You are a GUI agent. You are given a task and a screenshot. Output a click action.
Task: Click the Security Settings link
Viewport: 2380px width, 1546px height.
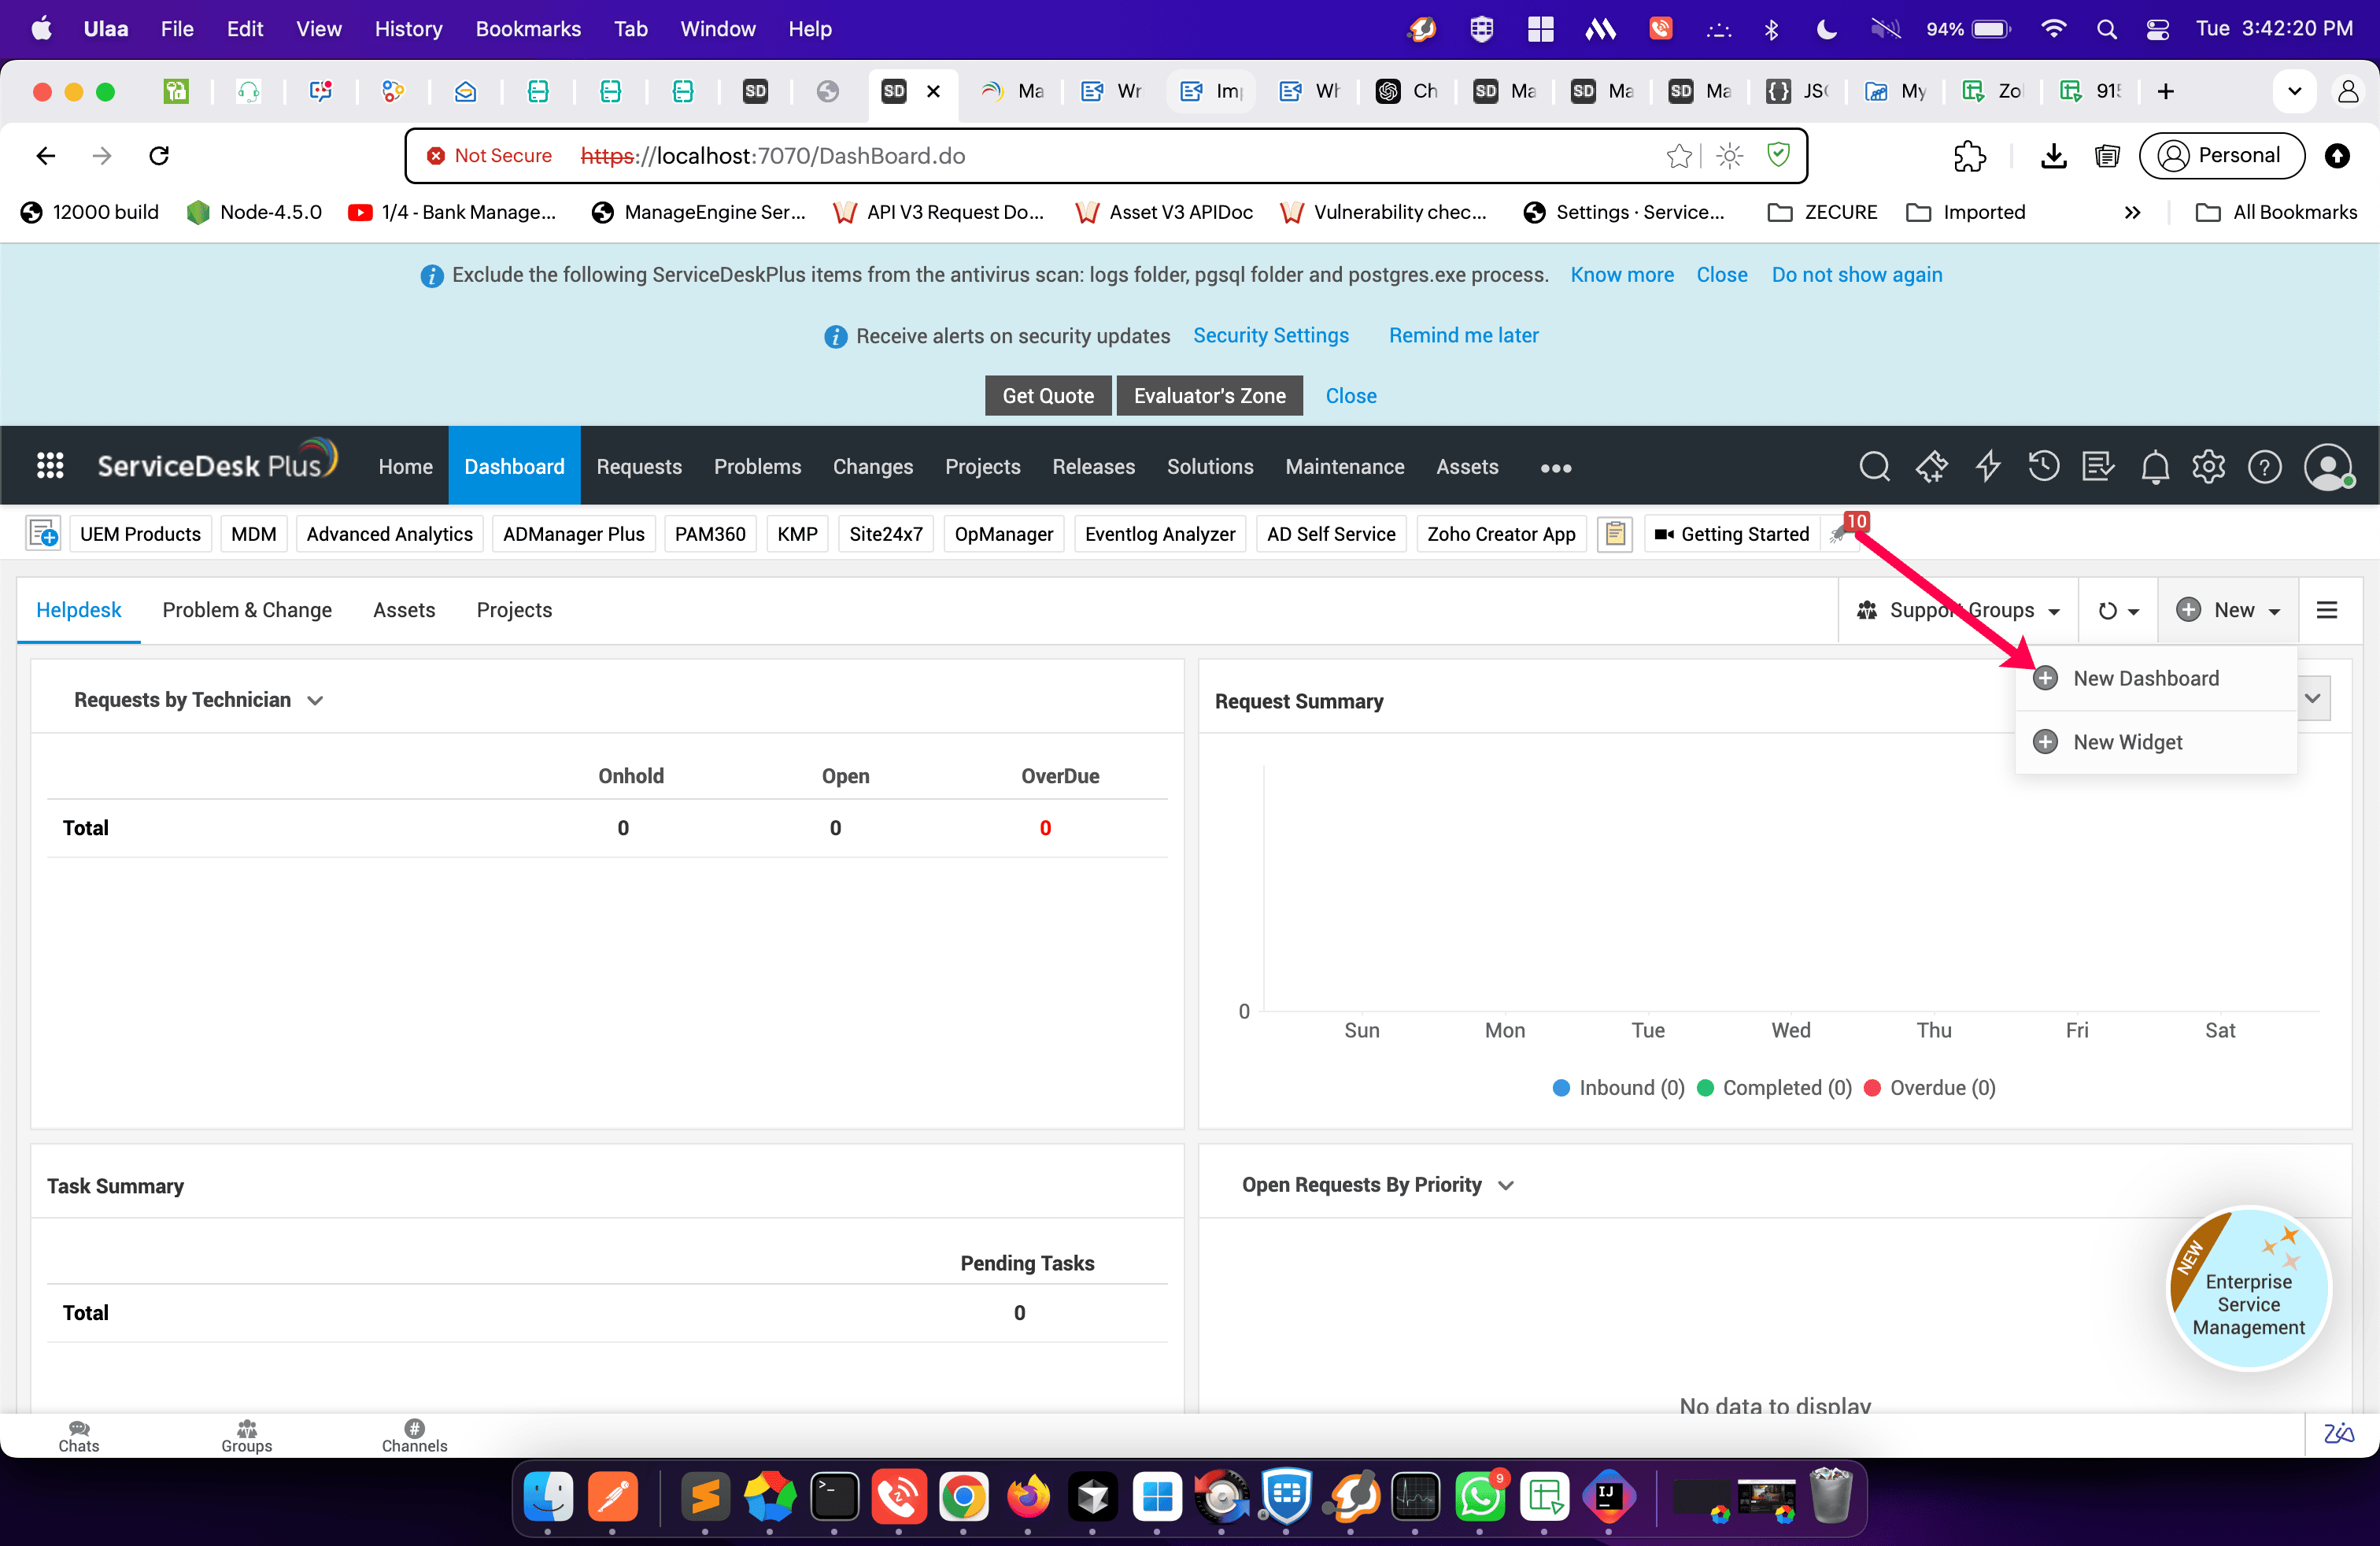[x=1270, y=336]
